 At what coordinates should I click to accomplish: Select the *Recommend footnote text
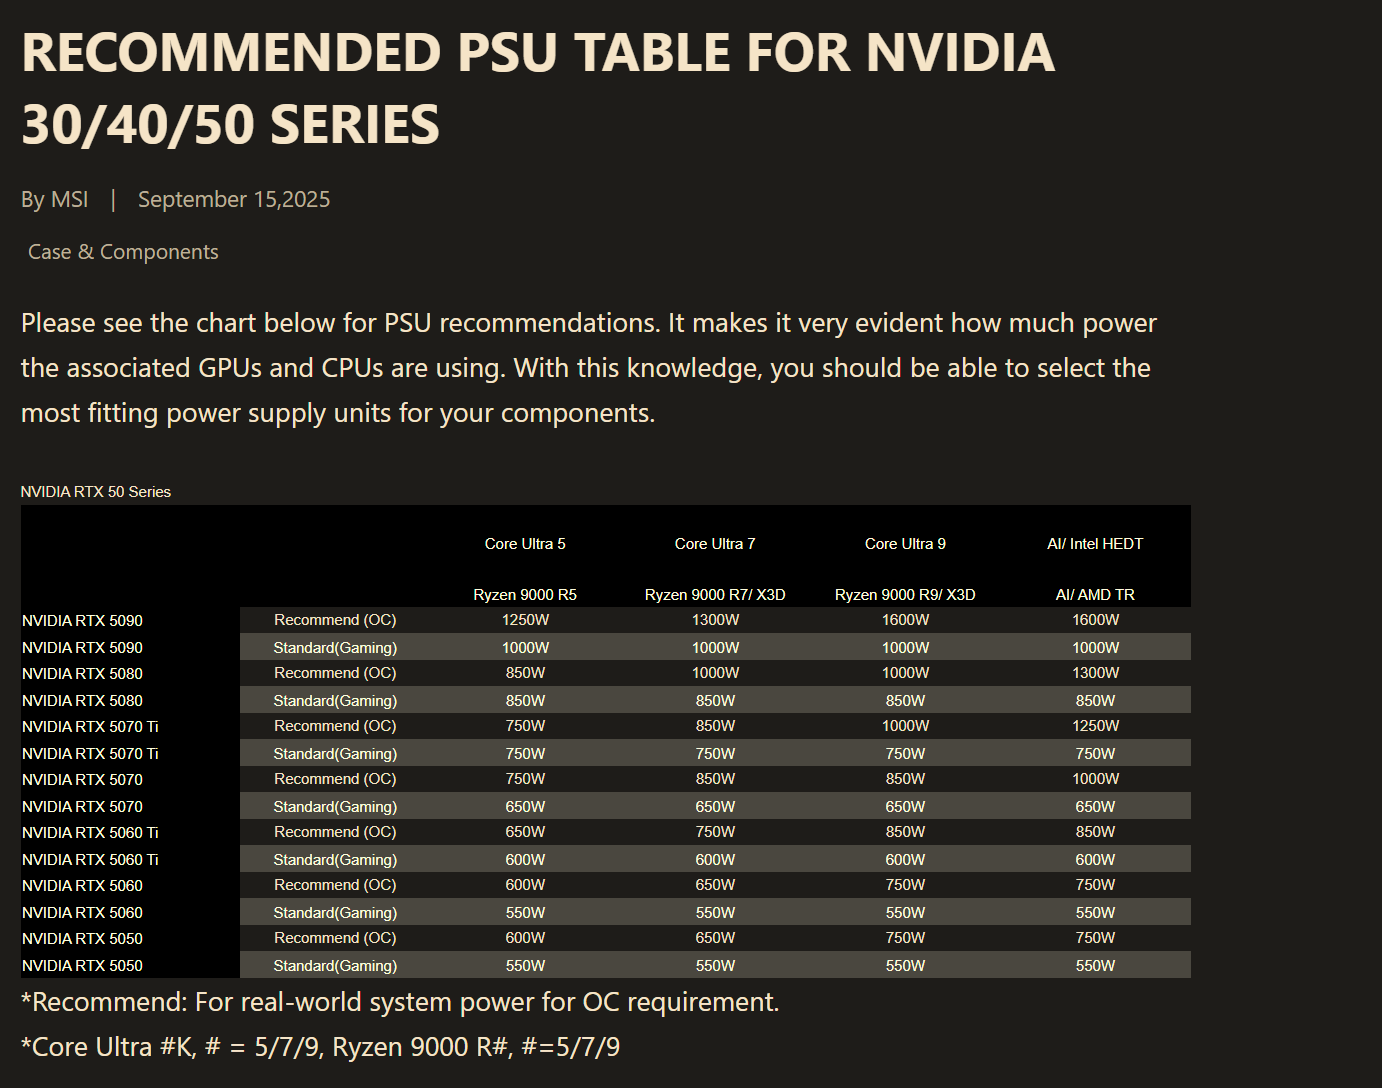(400, 1002)
